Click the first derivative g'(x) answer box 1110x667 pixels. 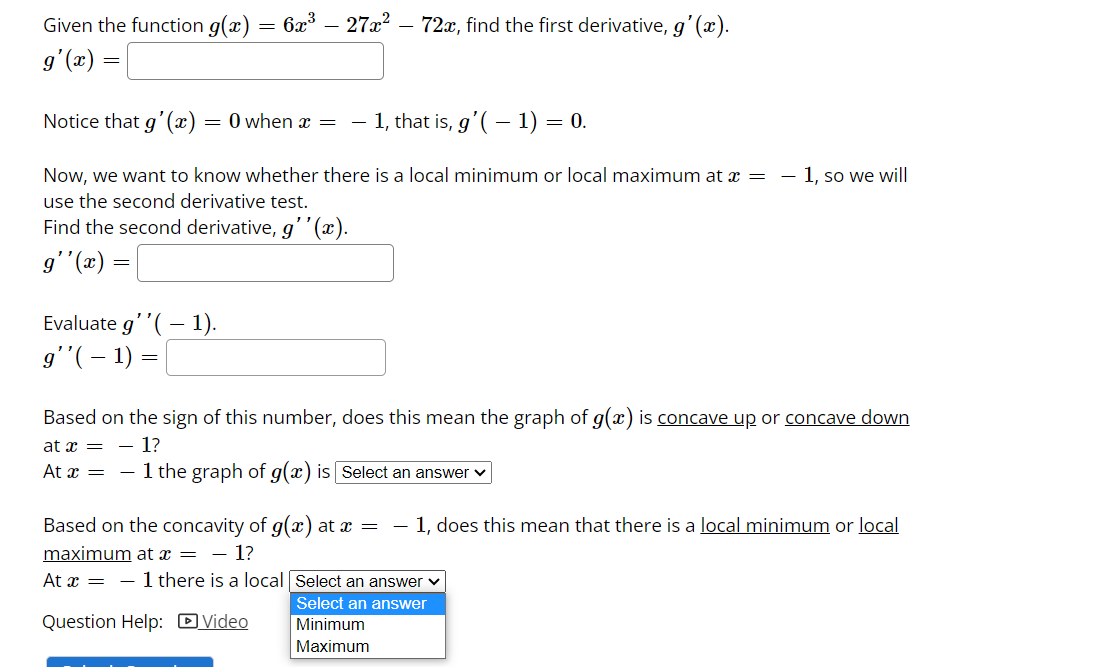[254, 60]
